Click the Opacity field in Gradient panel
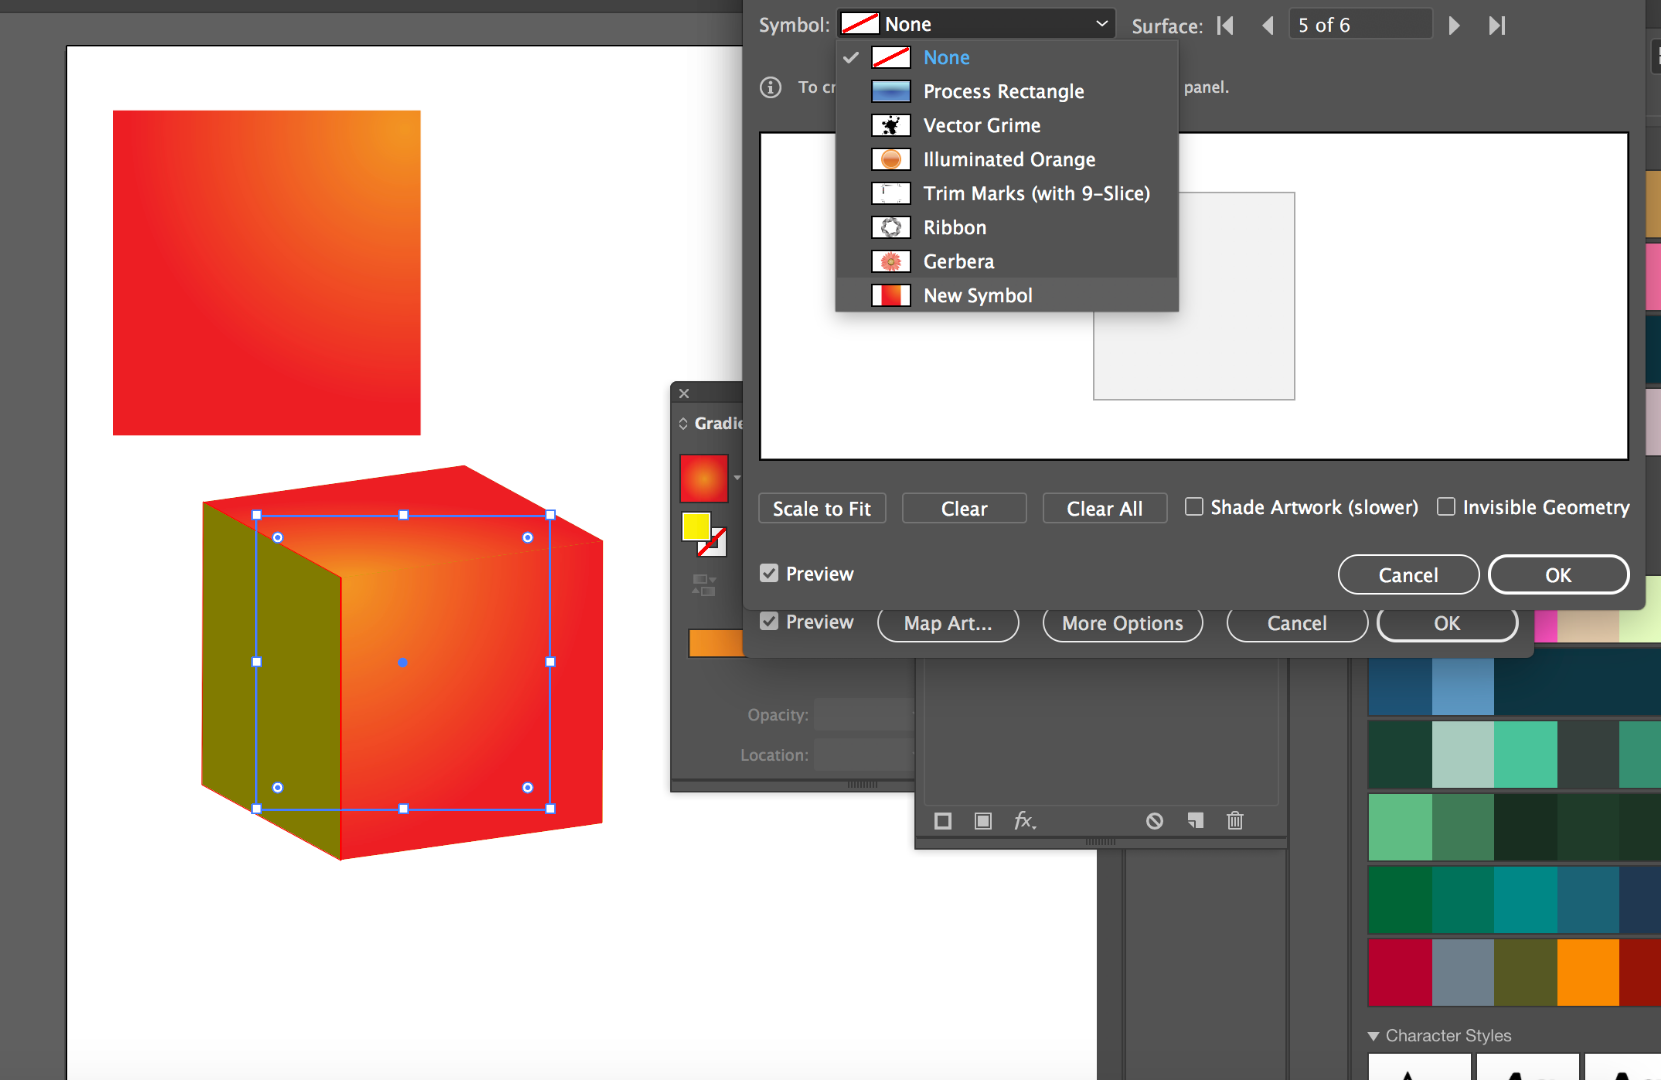Viewport: 1661px width, 1080px height. point(864,715)
